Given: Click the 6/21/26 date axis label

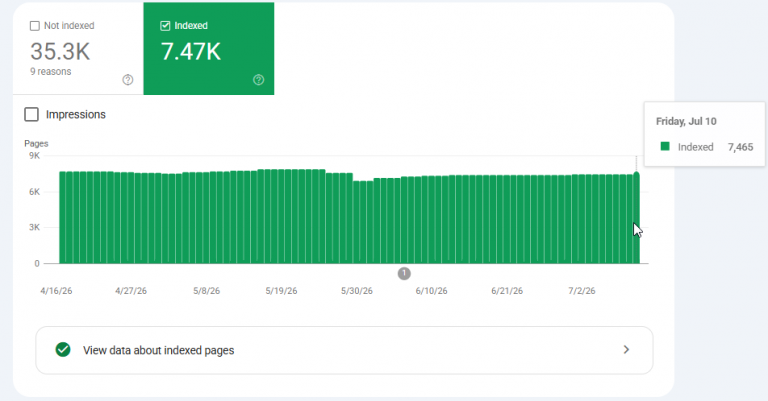Looking at the screenshot, I should (x=507, y=291).
